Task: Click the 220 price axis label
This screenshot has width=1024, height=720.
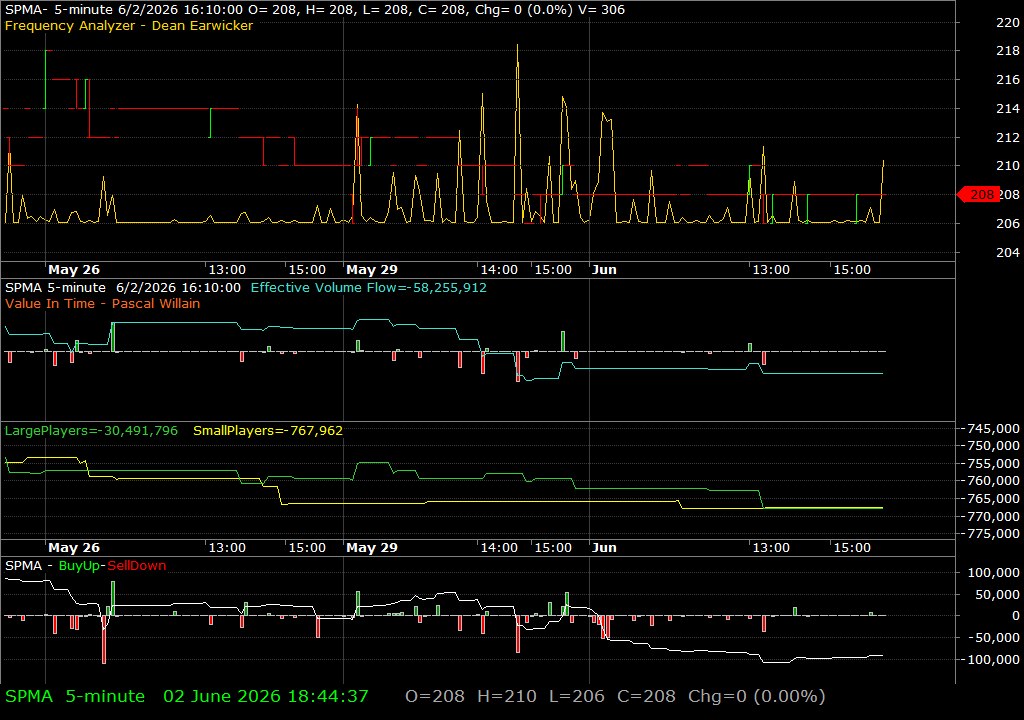Action: pyautogui.click(x=1008, y=22)
